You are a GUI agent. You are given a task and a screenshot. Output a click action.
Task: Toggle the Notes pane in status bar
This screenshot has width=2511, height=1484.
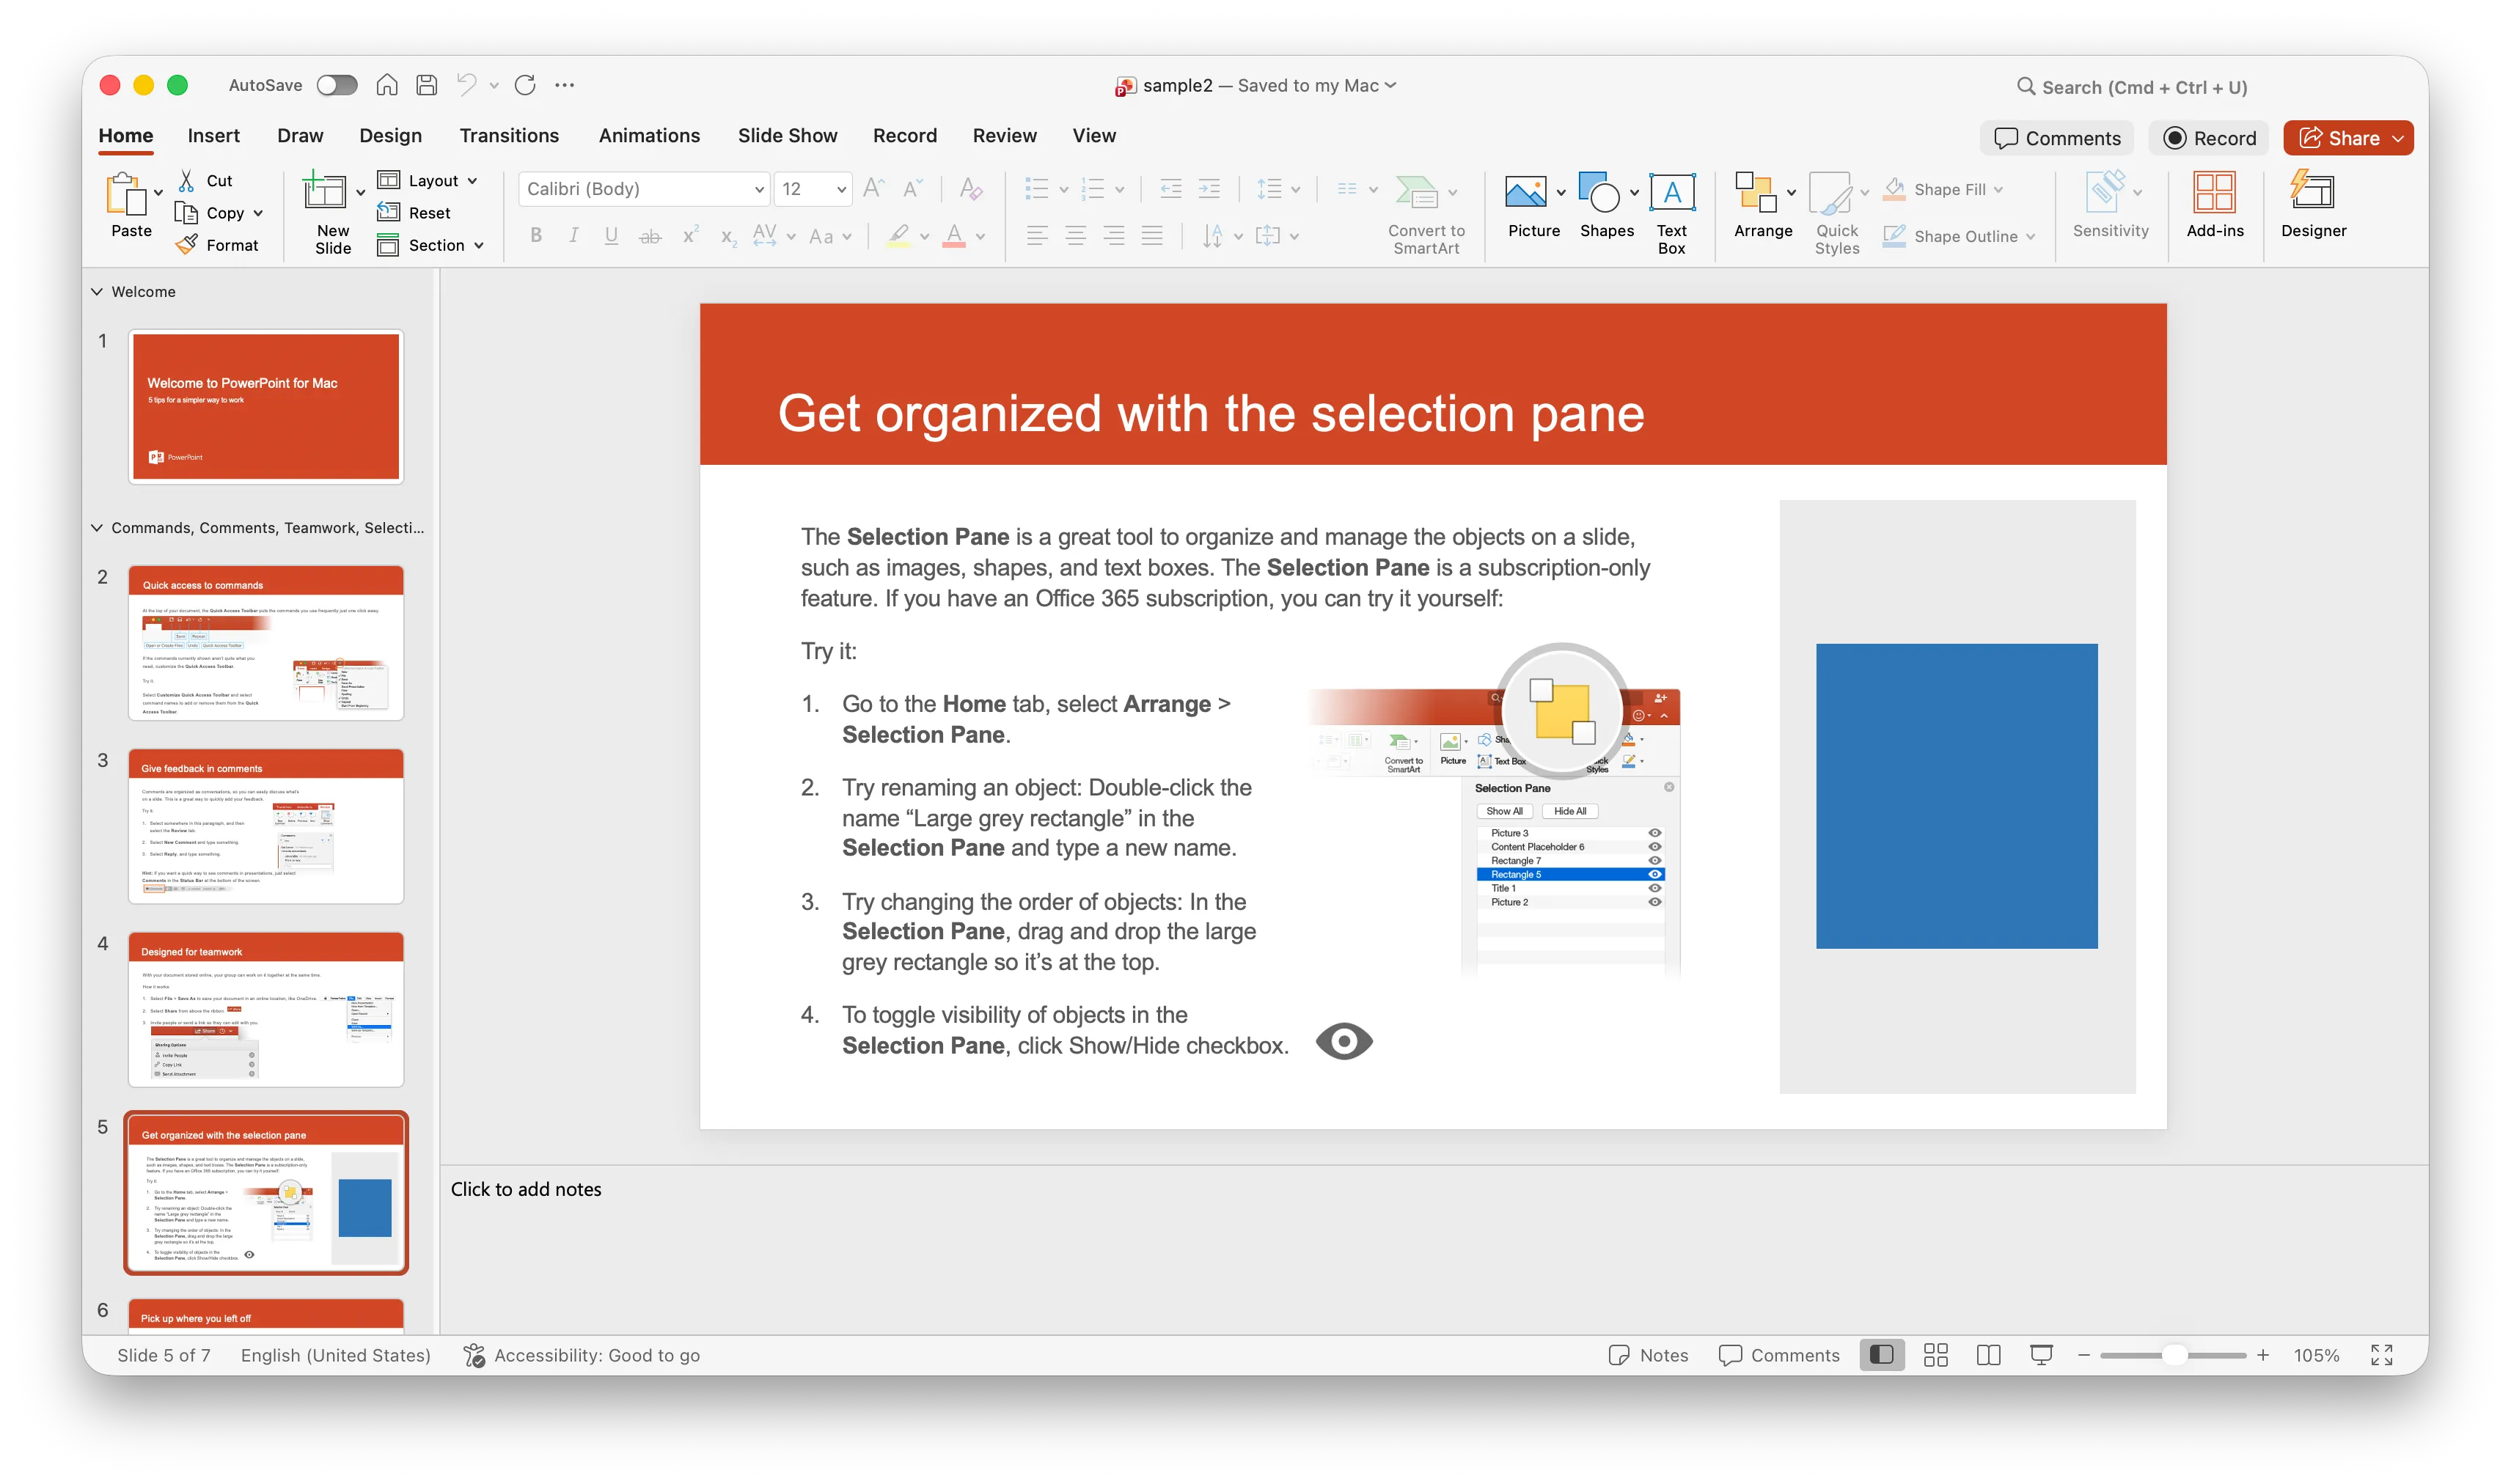point(1648,1355)
